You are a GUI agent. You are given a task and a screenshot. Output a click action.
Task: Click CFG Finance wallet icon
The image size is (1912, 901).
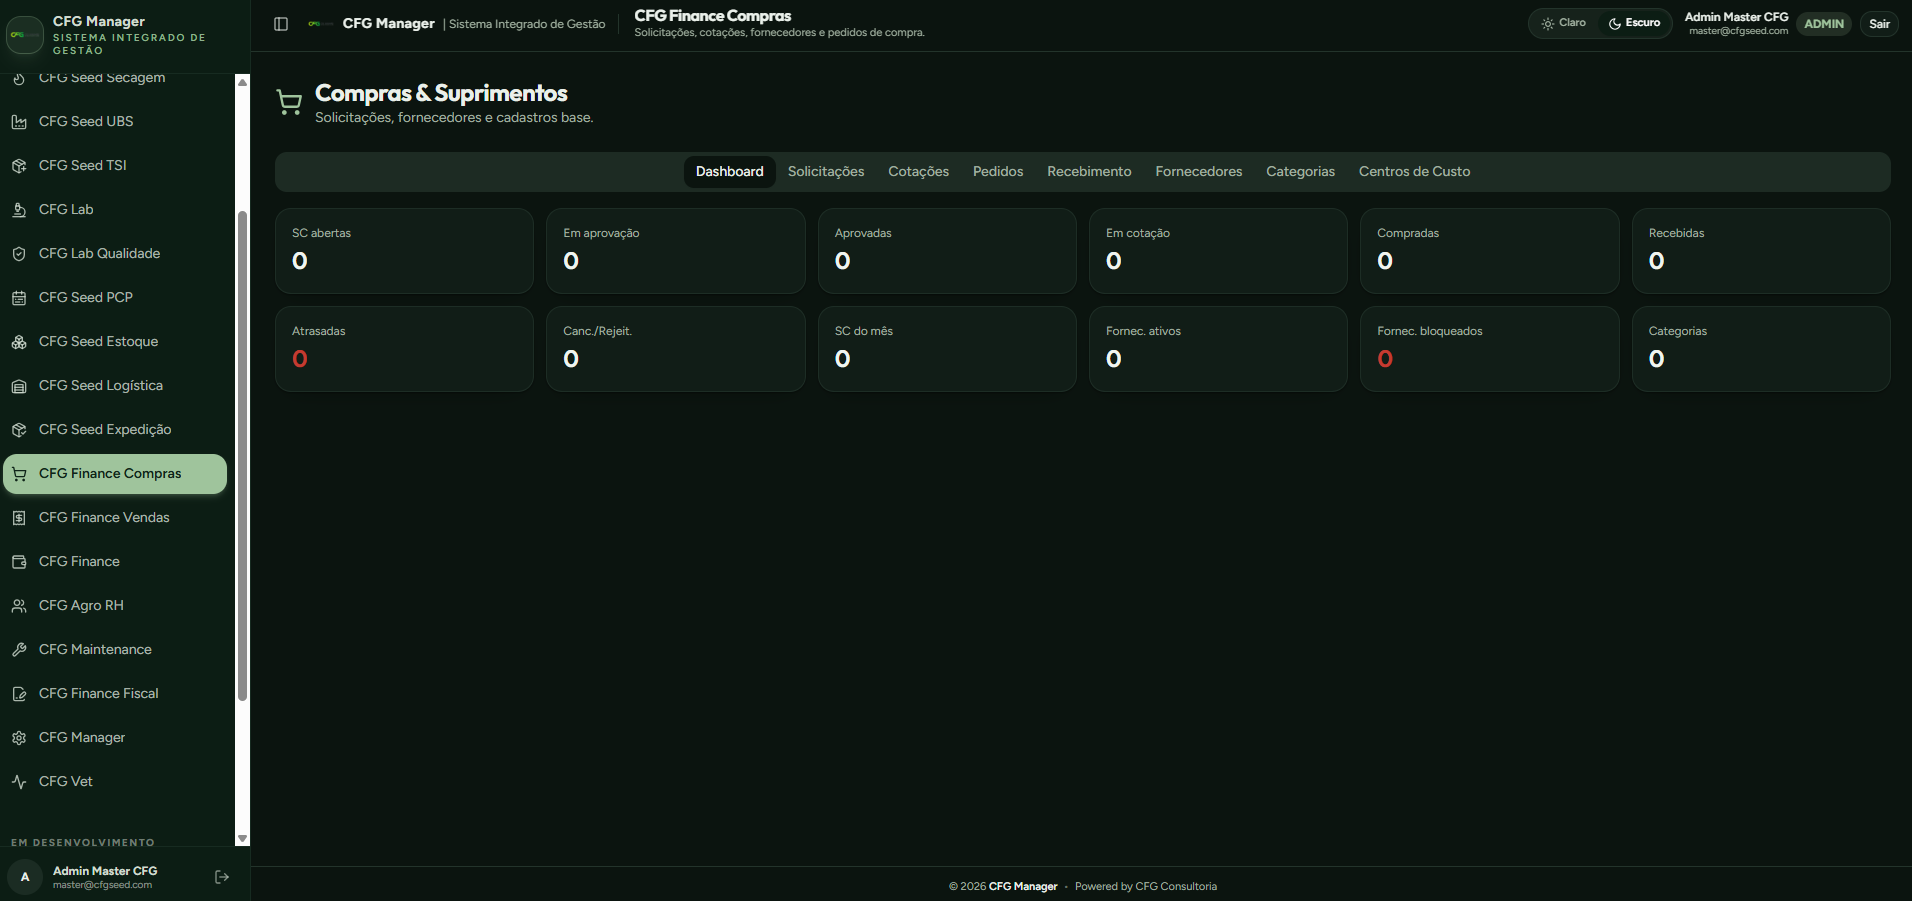tap(19, 562)
